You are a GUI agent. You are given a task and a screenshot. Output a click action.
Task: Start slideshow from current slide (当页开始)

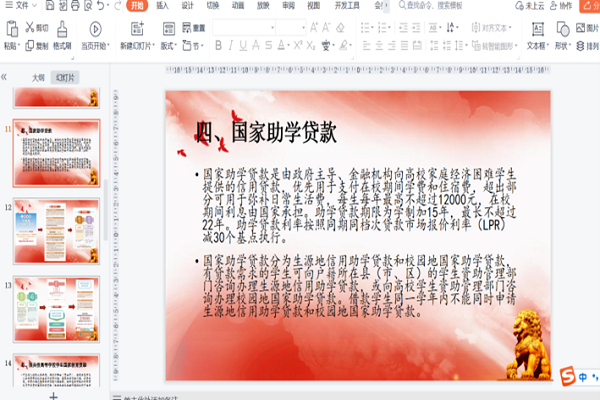tap(95, 30)
